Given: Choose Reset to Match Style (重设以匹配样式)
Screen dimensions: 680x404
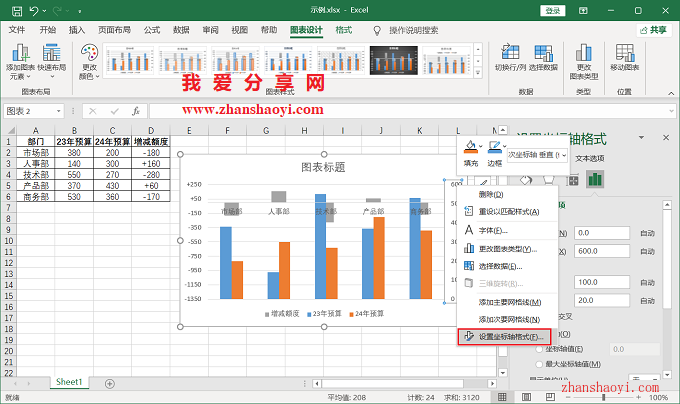Looking at the screenshot, I should tap(507, 212).
